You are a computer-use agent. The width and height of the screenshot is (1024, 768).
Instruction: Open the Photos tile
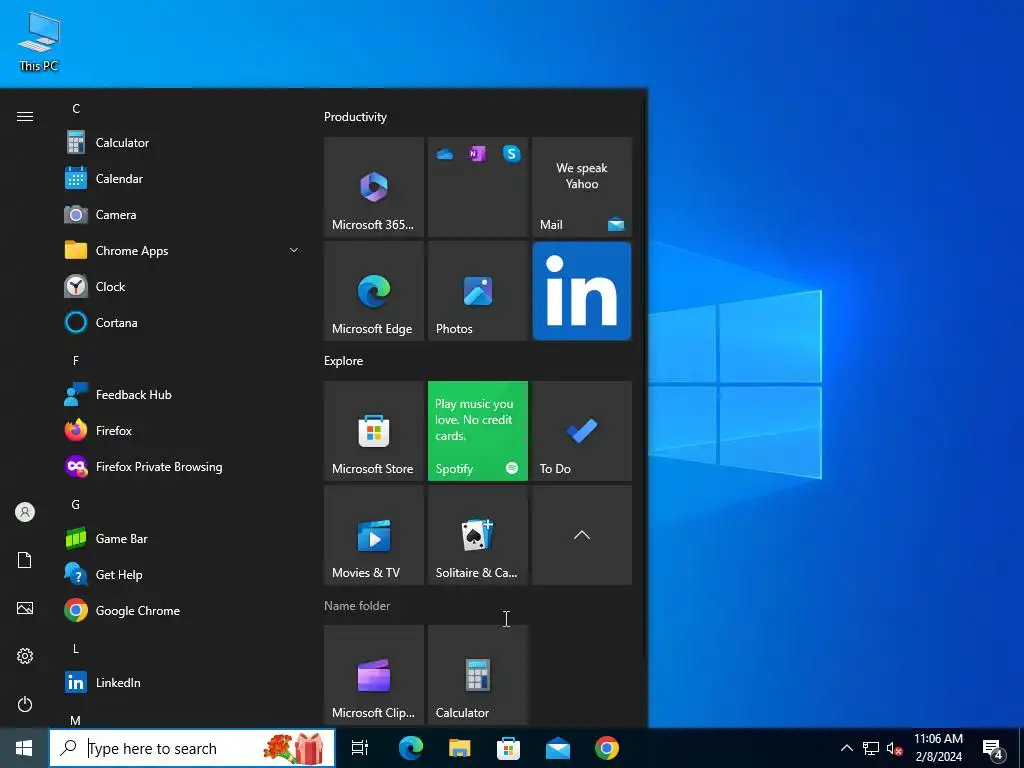(477, 291)
